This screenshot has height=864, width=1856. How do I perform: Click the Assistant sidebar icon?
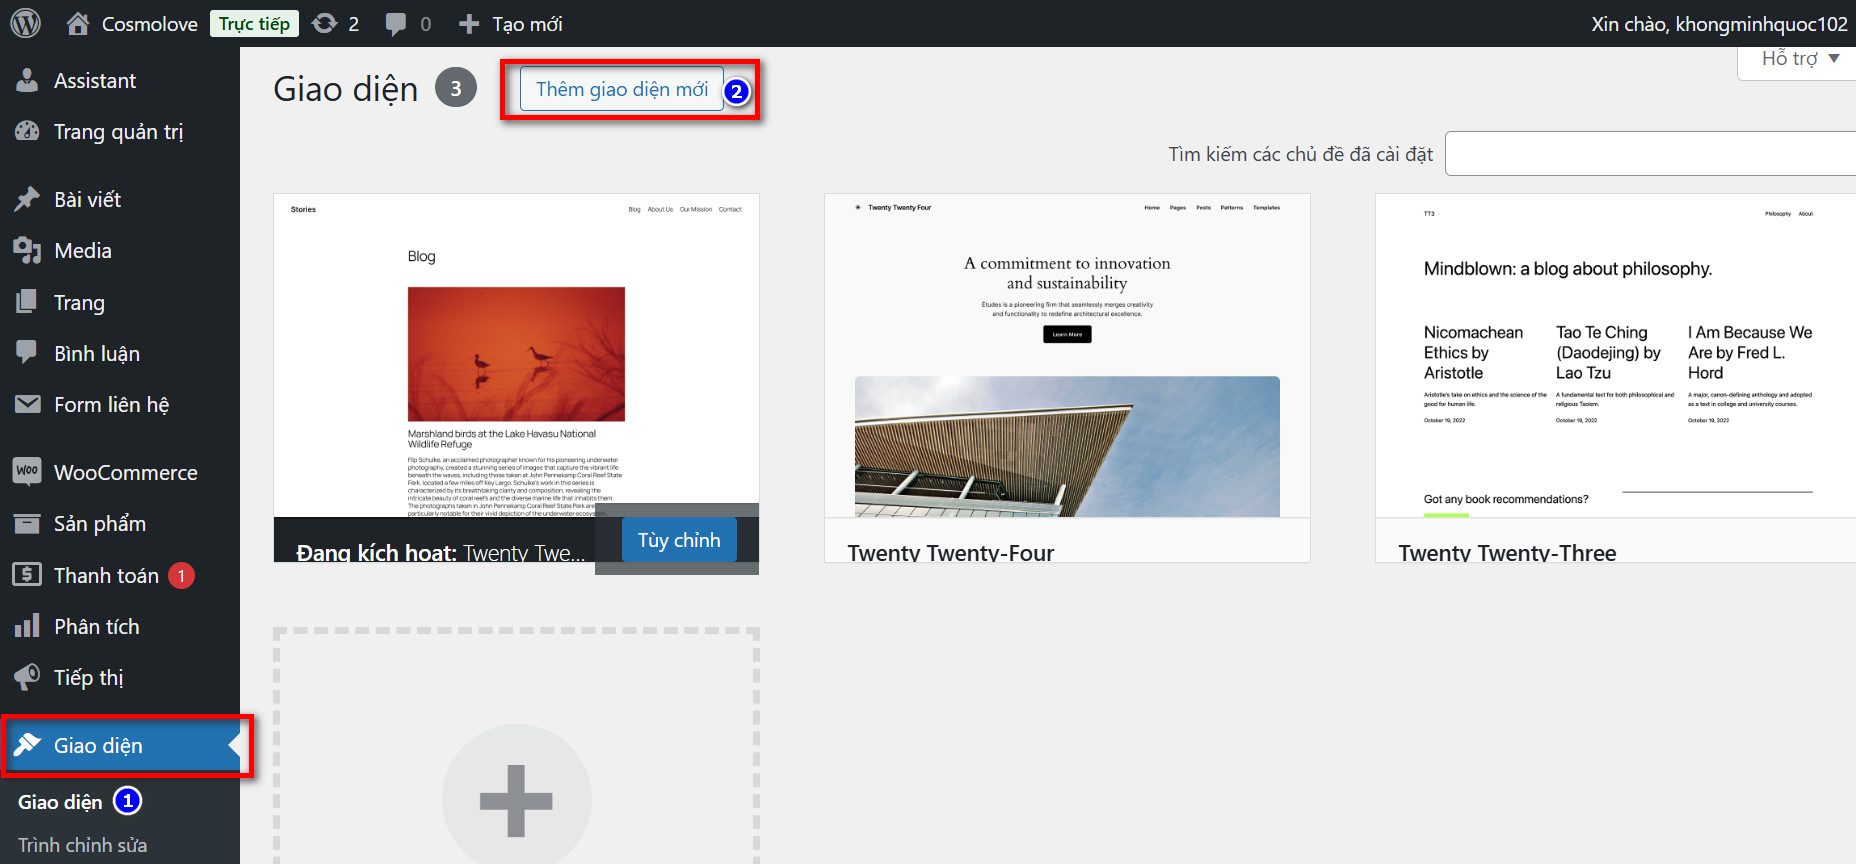[x=27, y=80]
